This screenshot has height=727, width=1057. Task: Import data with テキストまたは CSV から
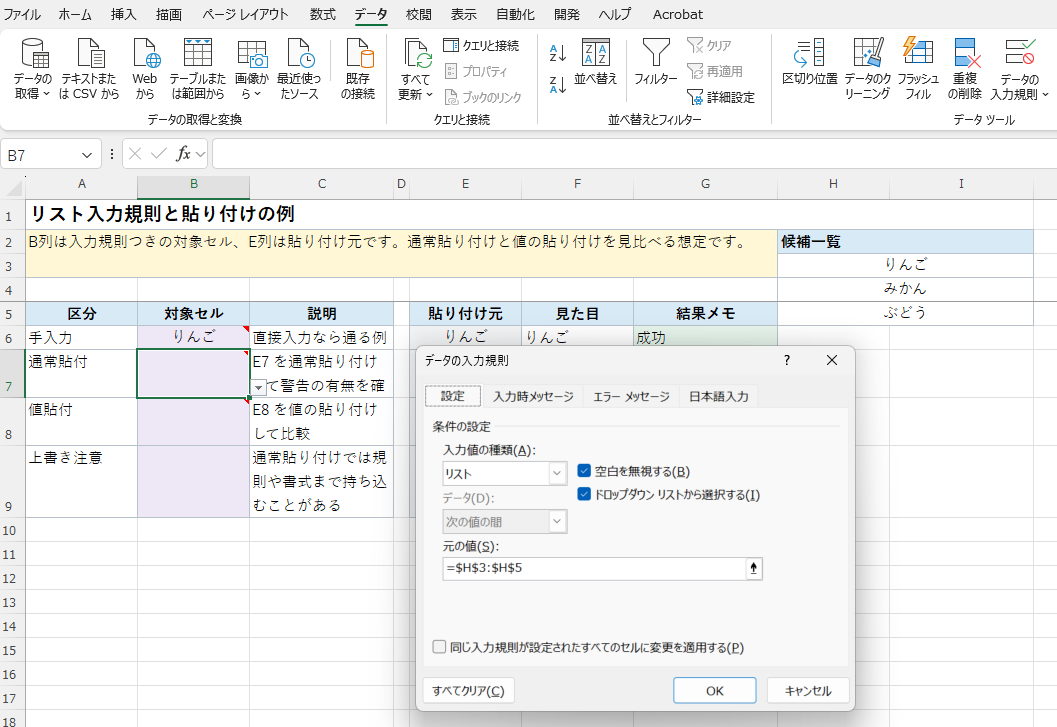[x=89, y=67]
